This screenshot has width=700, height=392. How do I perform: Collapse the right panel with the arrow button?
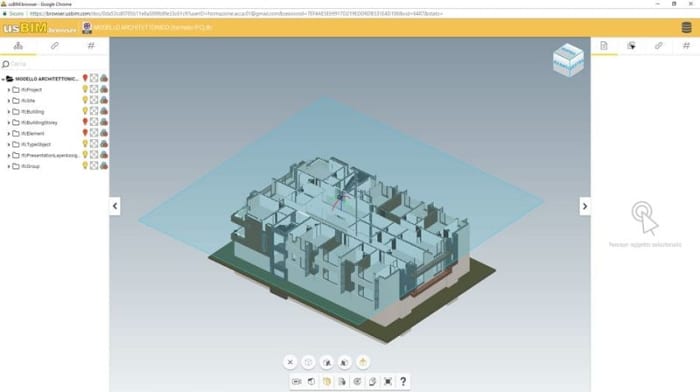(x=585, y=206)
